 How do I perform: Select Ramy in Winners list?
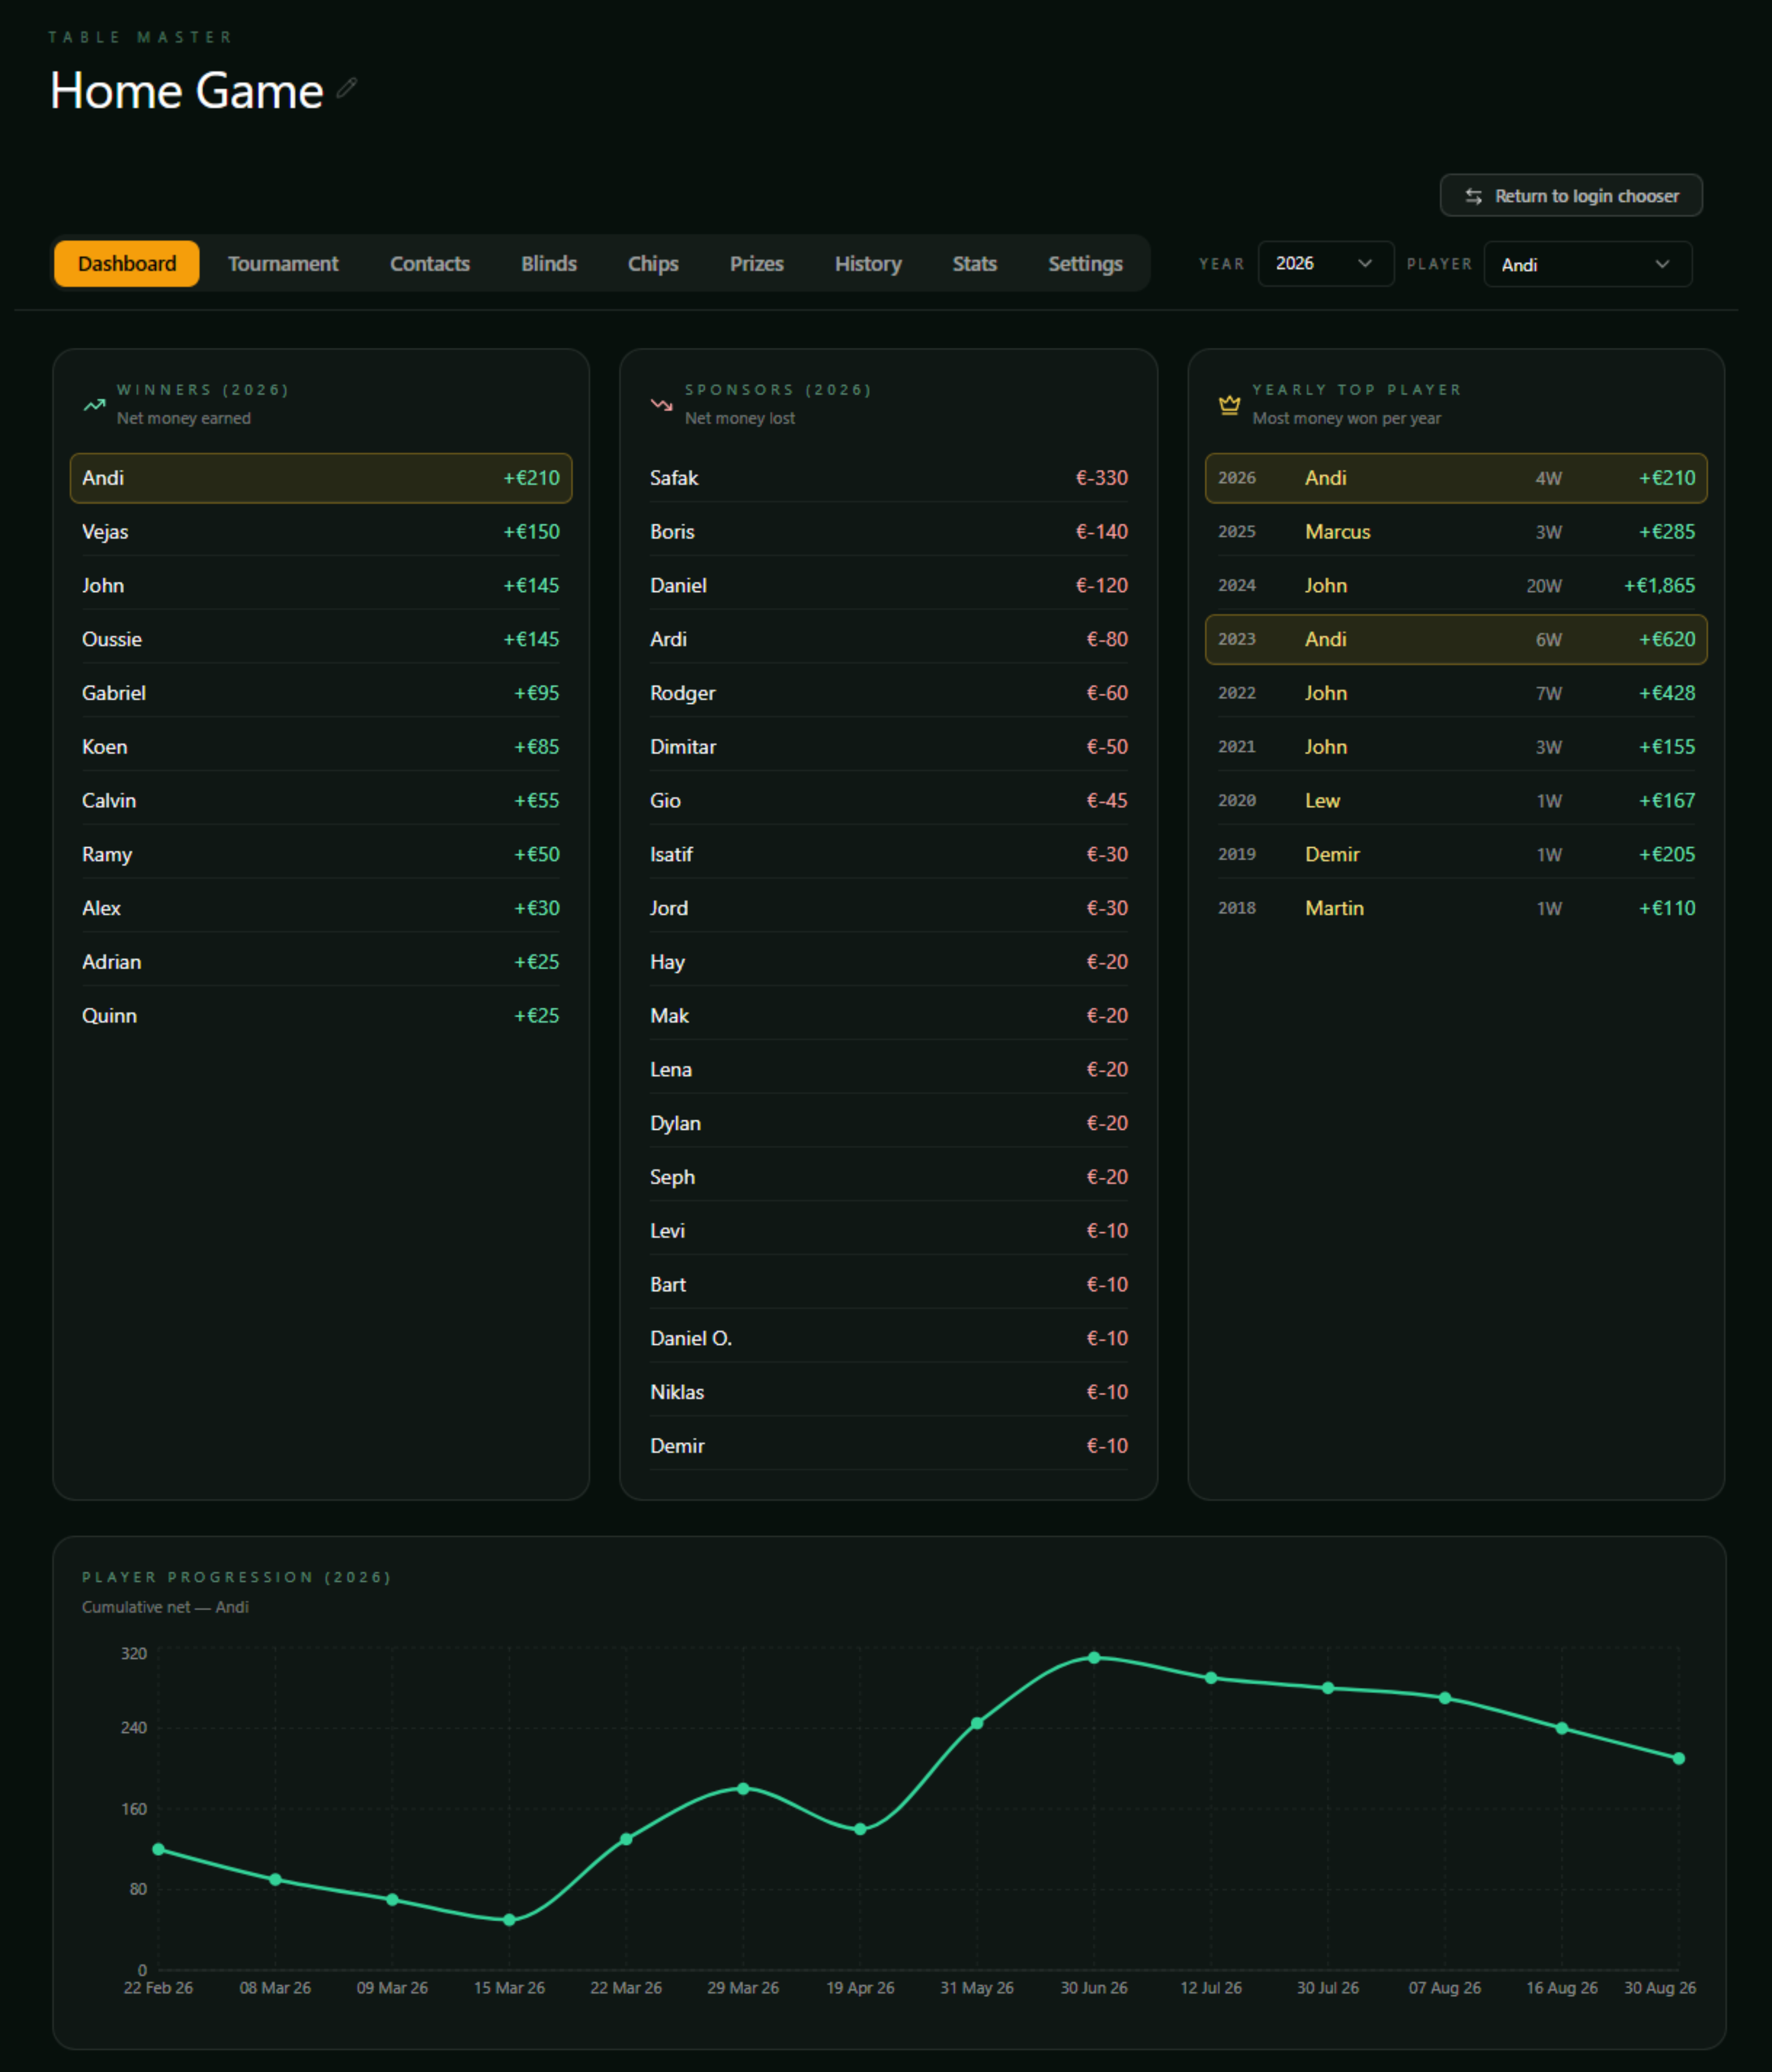point(321,855)
